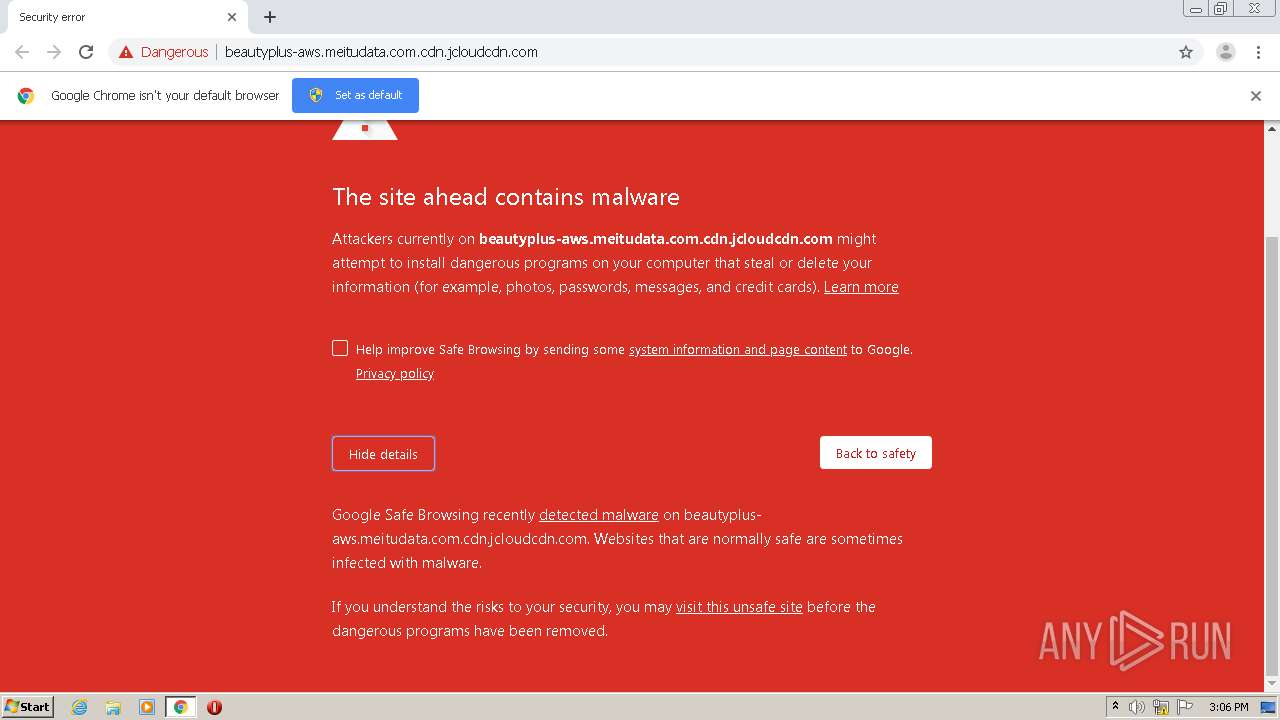The width and height of the screenshot is (1280, 720).
Task: Open Windows Explorer folder in taskbar
Action: pyautogui.click(x=113, y=707)
